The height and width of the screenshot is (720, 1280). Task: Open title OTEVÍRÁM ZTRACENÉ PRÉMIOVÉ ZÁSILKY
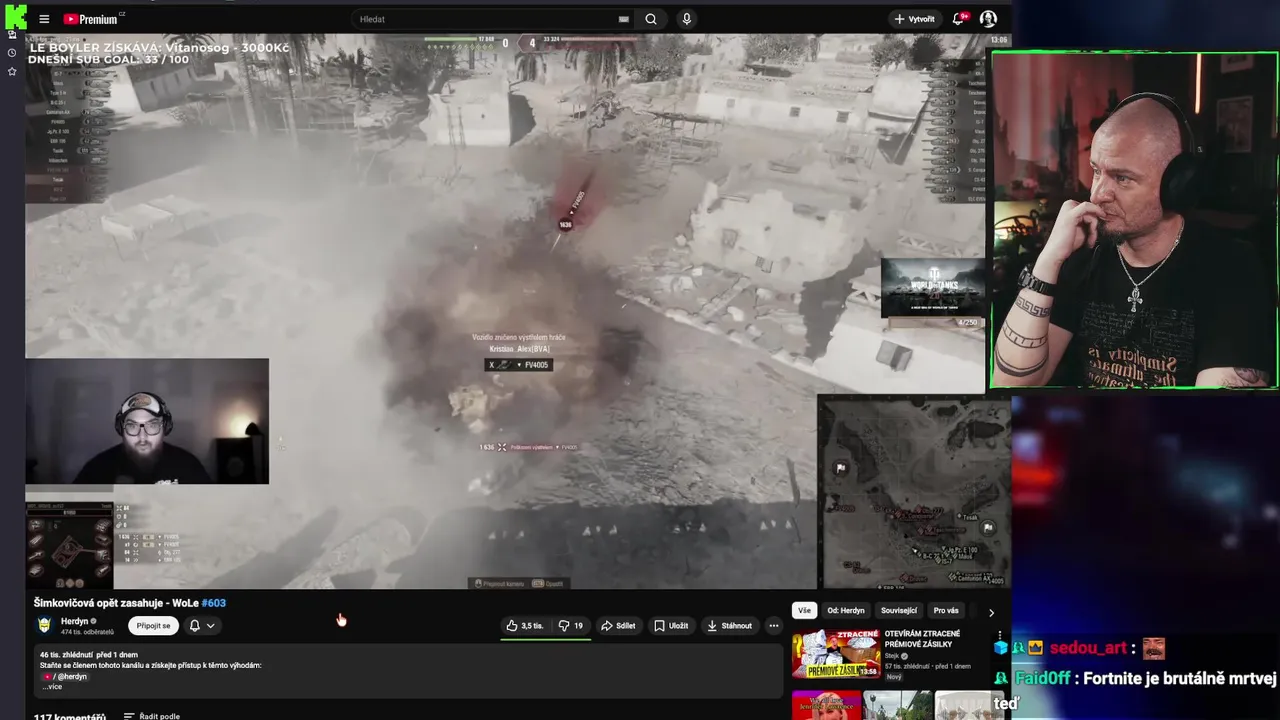pyautogui.click(x=922, y=639)
